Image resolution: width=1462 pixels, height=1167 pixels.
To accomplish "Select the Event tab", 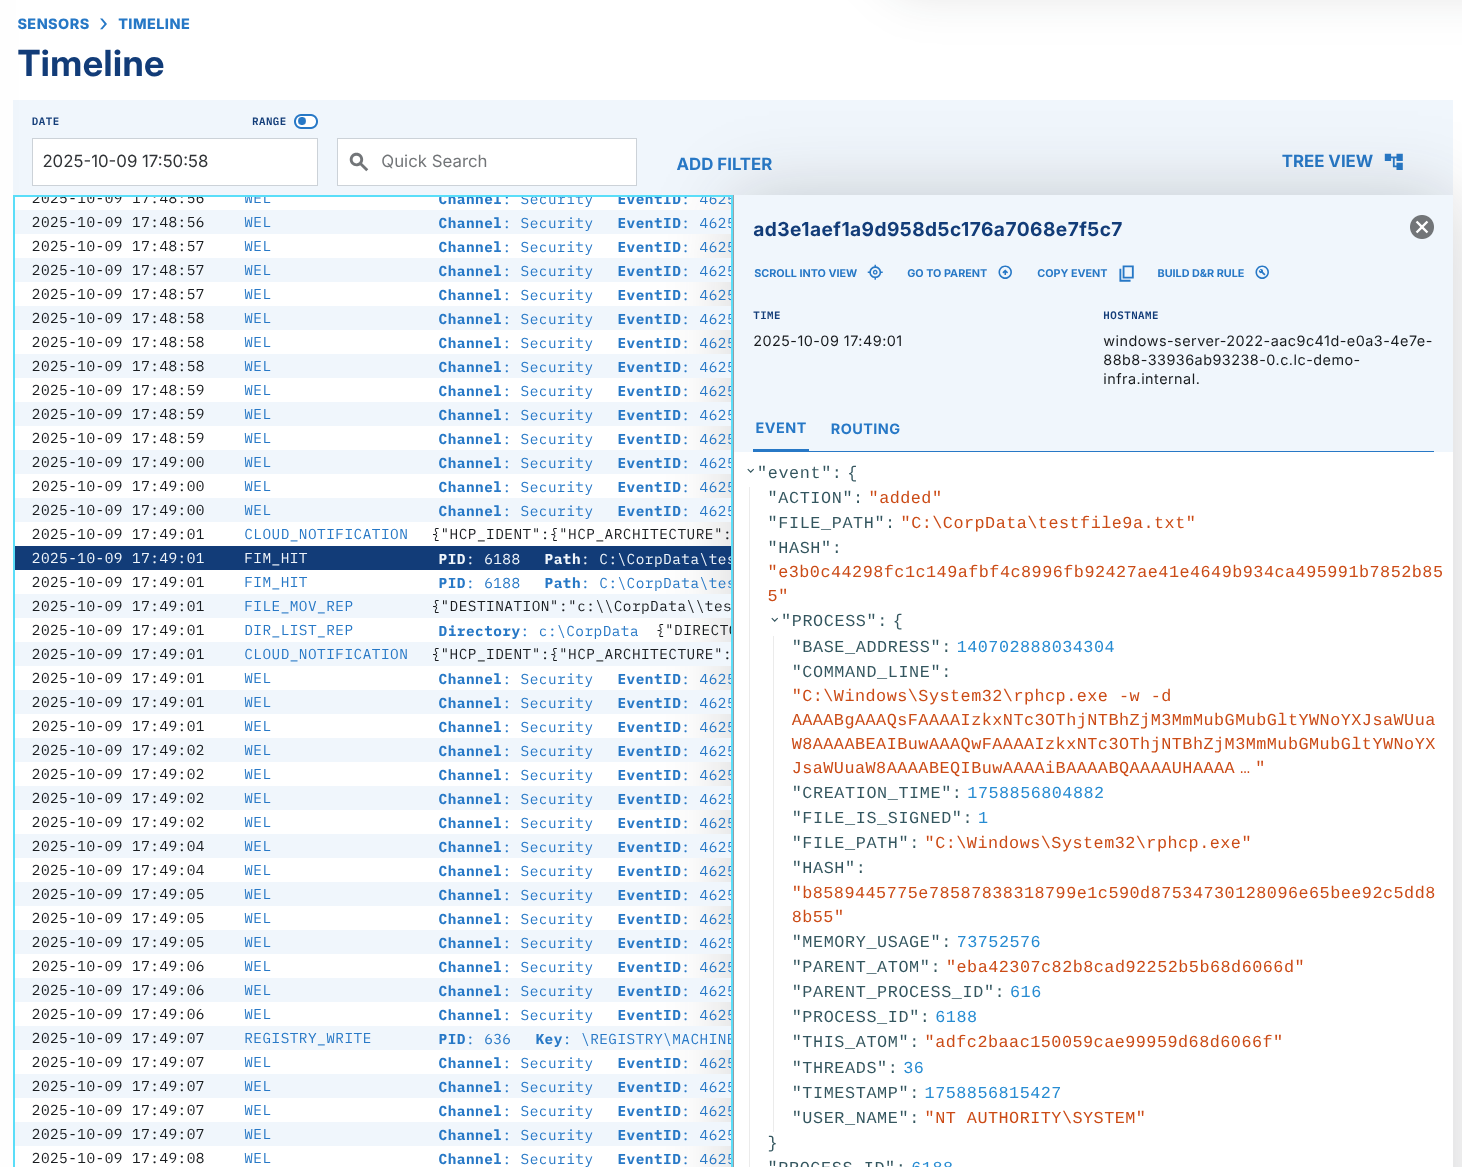I will (x=780, y=428).
